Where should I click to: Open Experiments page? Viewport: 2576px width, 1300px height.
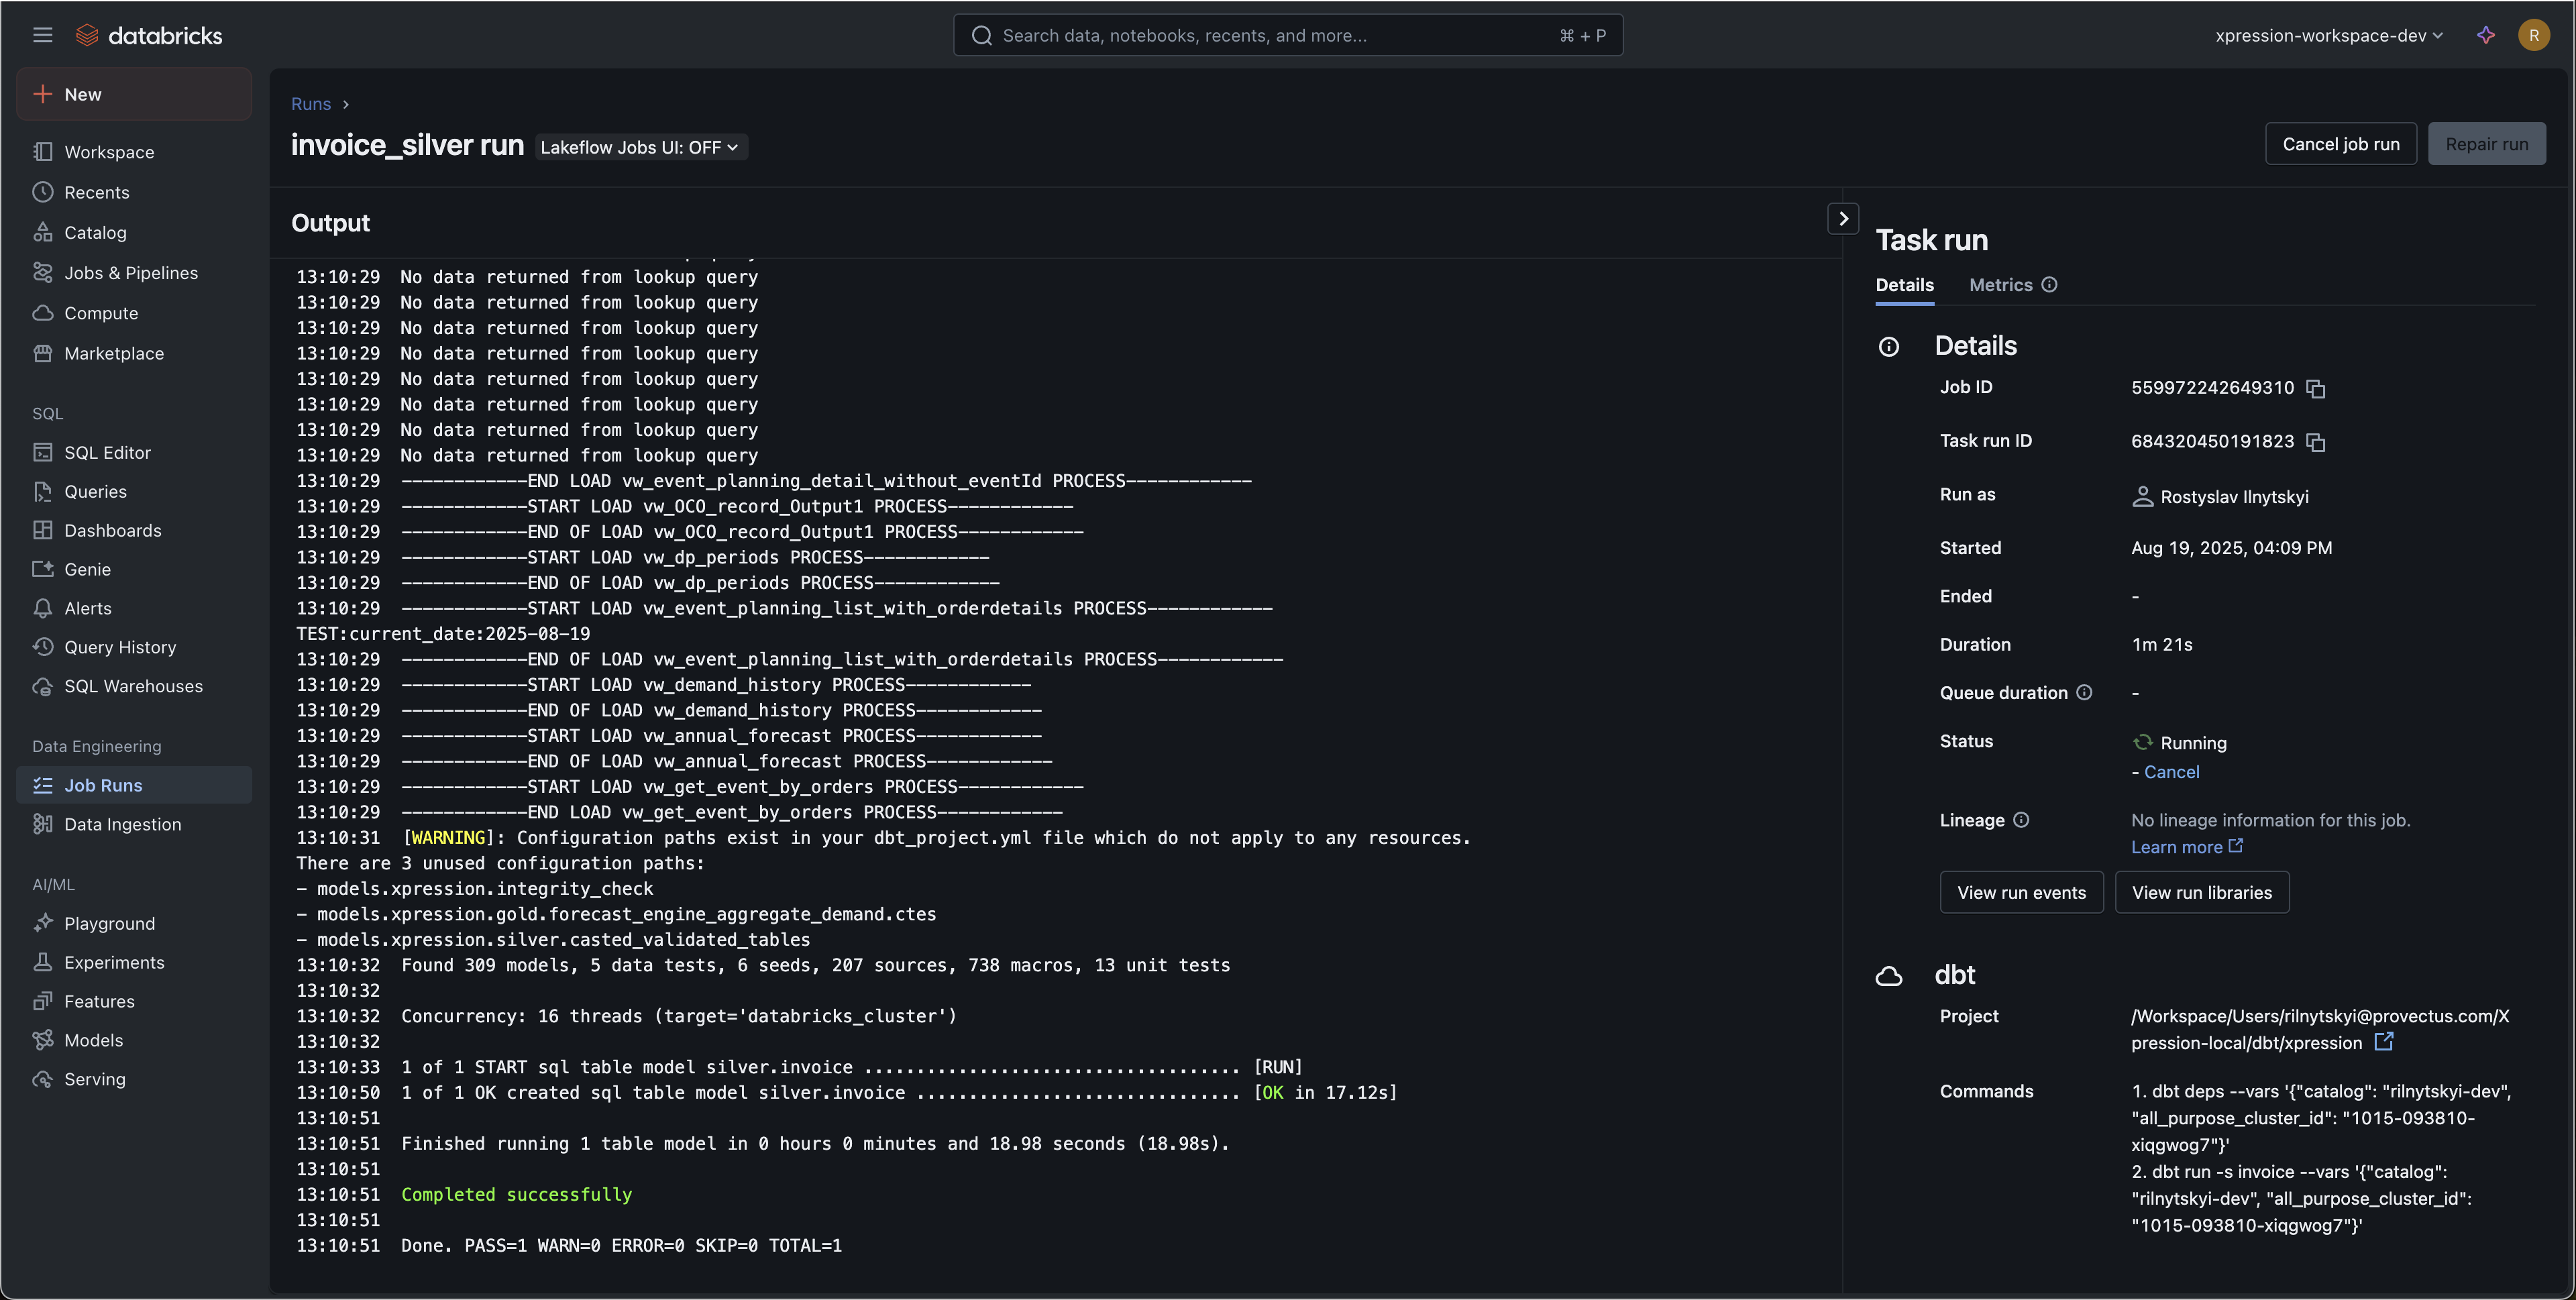134,962
